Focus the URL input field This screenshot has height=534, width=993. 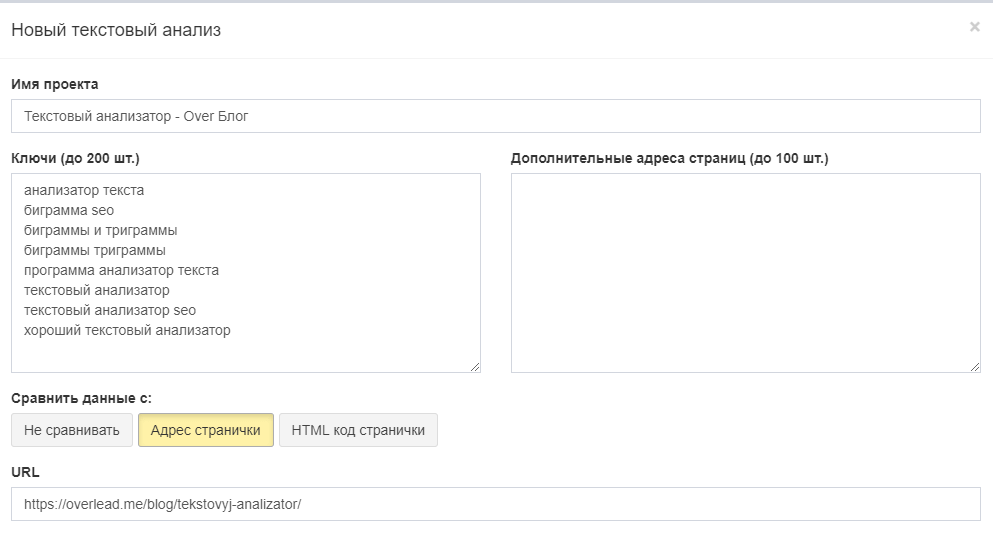point(495,504)
